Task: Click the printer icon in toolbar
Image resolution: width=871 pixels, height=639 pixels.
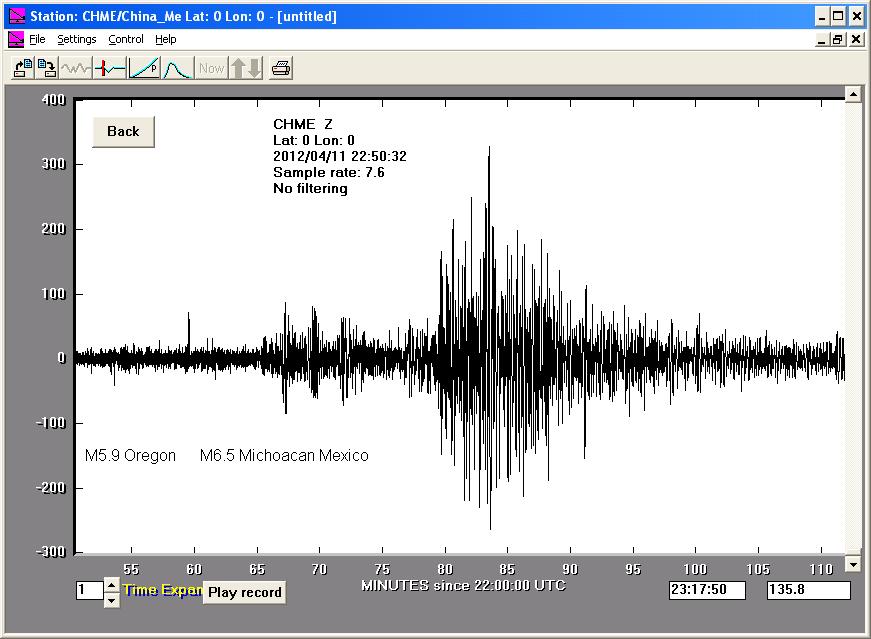Action: pyautogui.click(x=281, y=68)
